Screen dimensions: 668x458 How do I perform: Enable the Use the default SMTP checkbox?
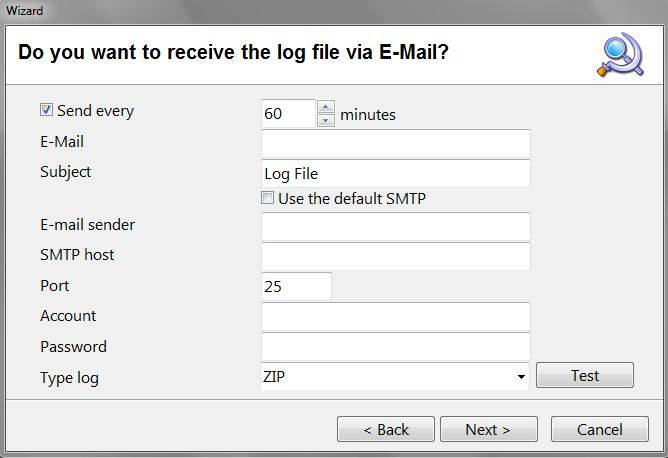click(267, 198)
